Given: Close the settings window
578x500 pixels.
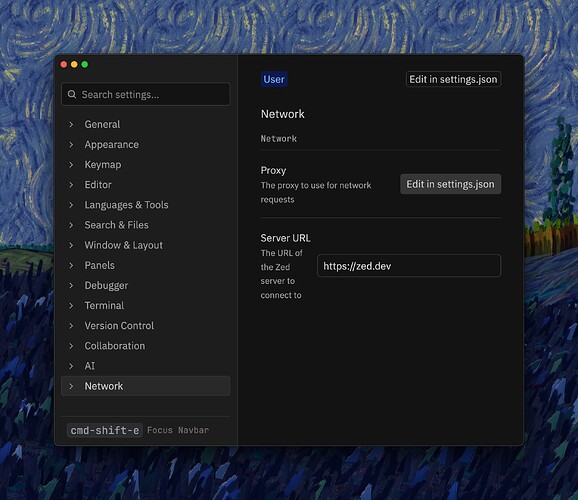Looking at the screenshot, I should tap(64, 65).
